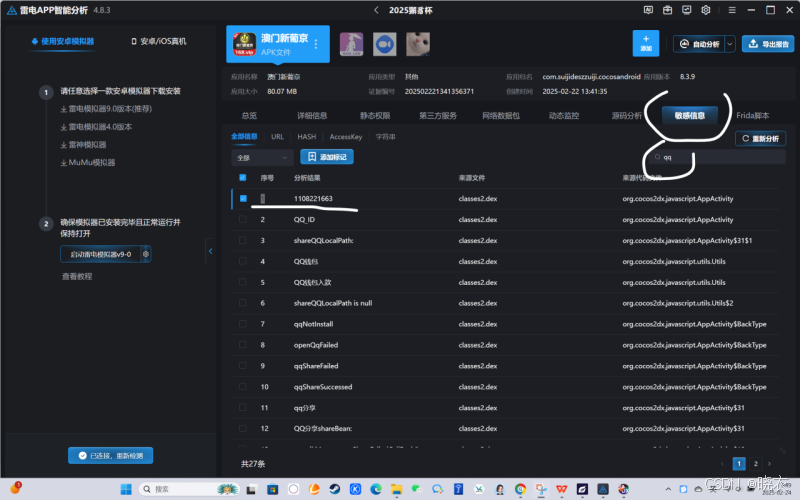This screenshot has height=500, width=801.
Task: Filter by AccessKey sub-tab
Action: pos(346,137)
